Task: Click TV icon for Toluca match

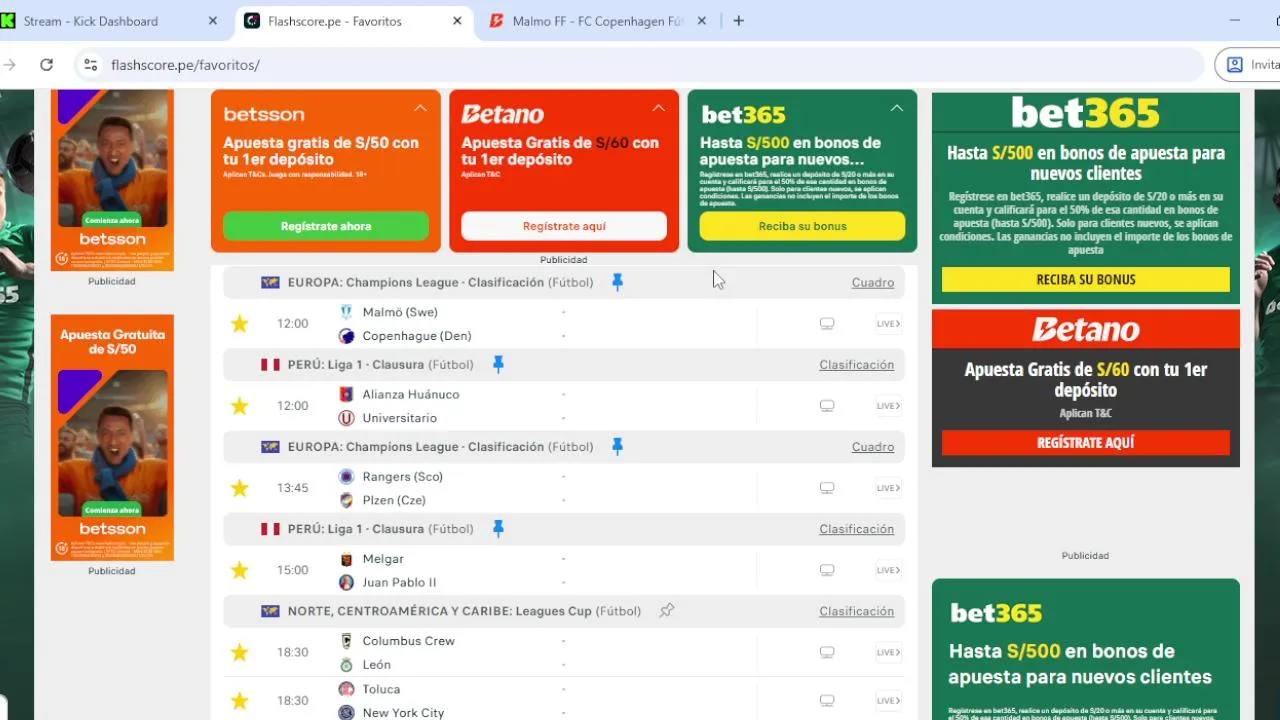Action: coord(827,701)
